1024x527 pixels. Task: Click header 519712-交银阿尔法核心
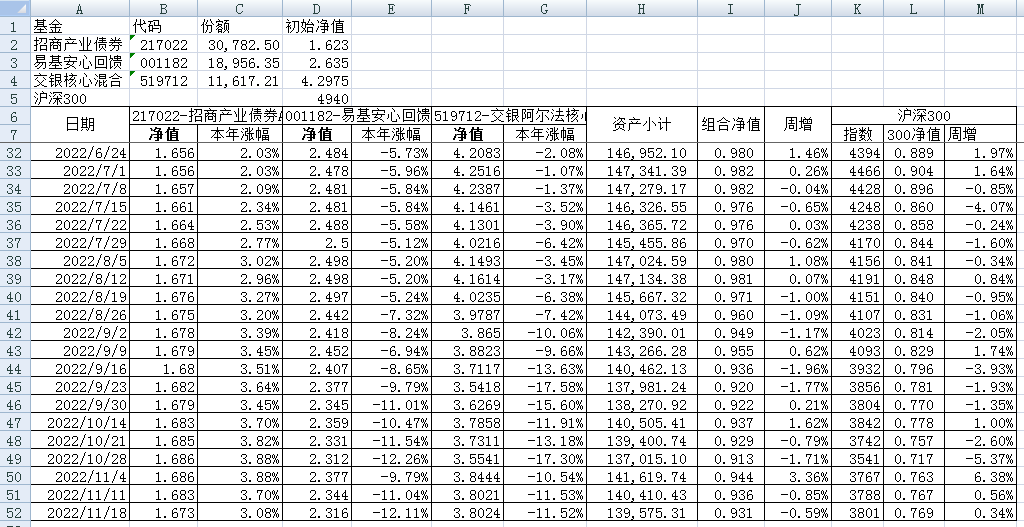click(x=509, y=116)
